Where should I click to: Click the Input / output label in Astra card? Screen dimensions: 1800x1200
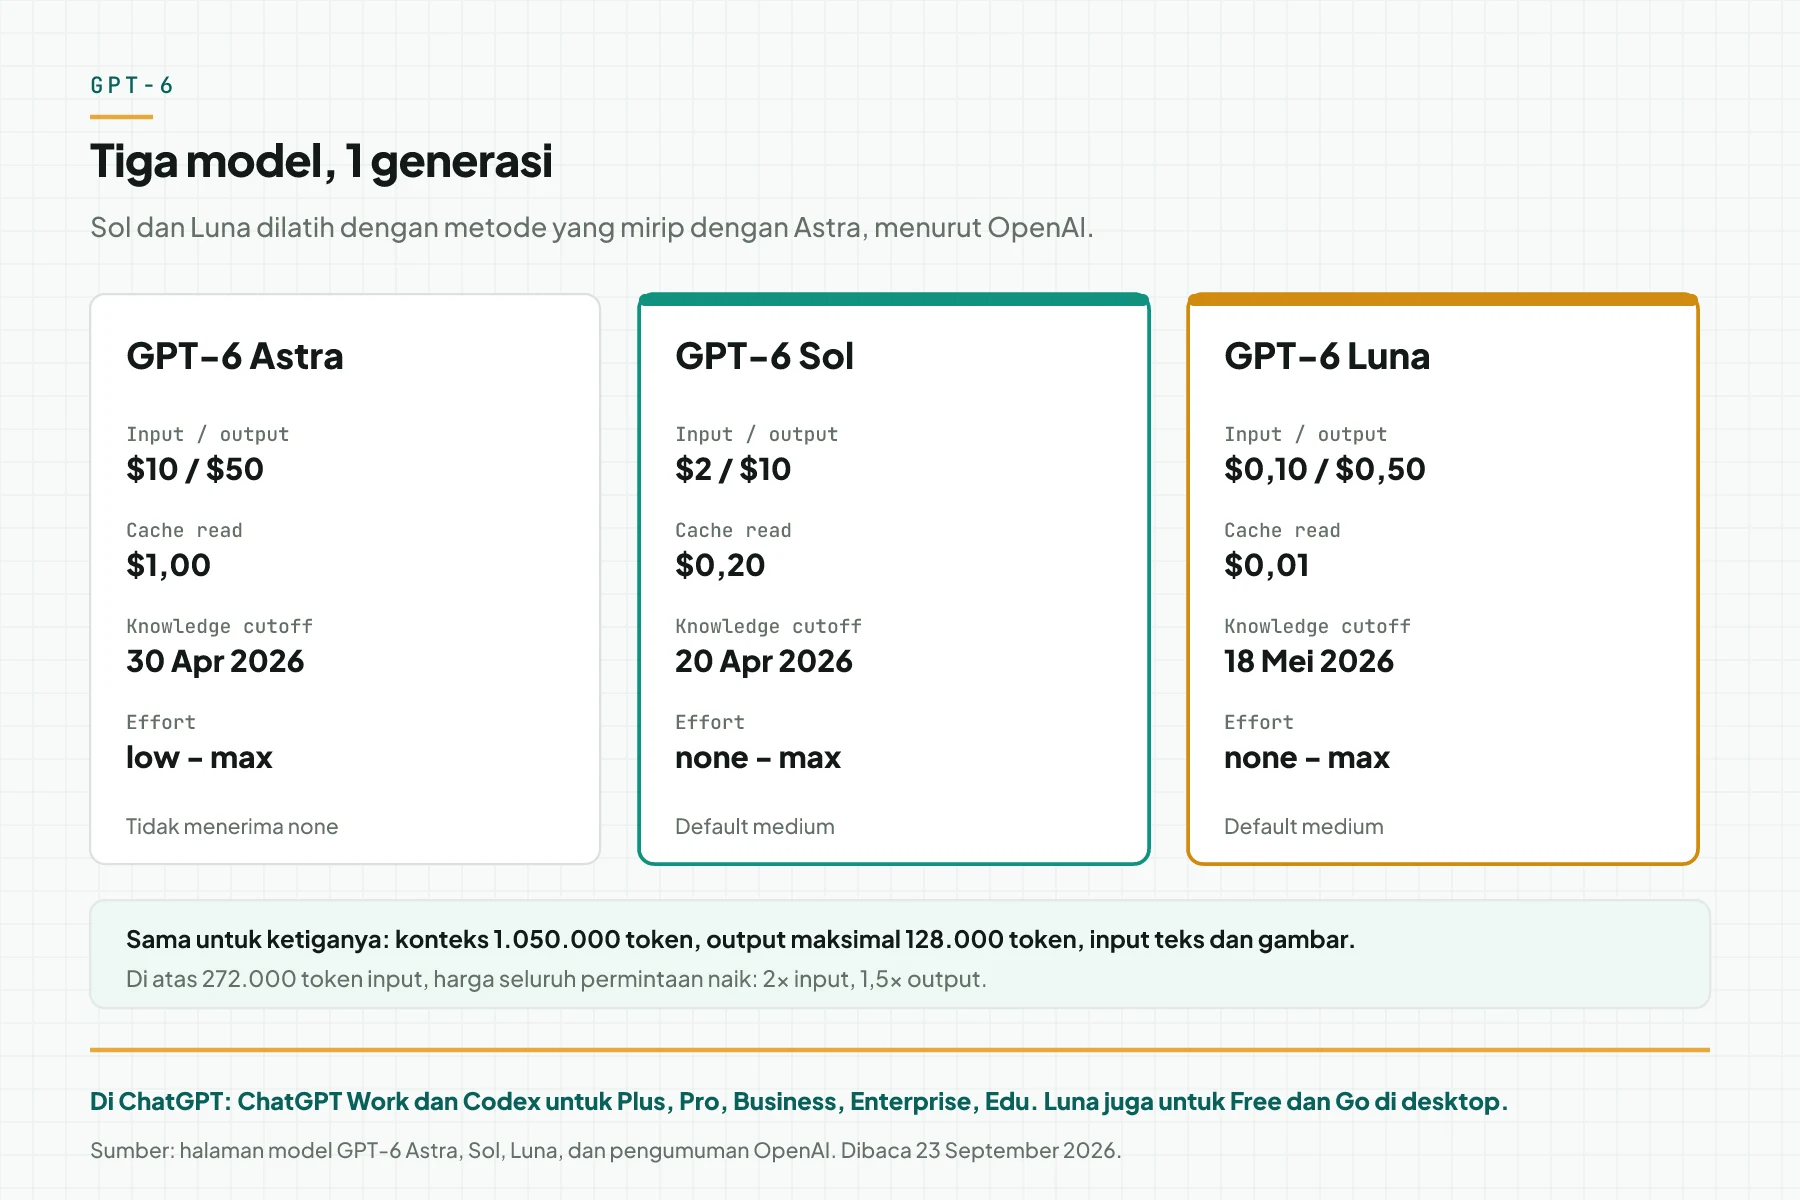(x=207, y=434)
